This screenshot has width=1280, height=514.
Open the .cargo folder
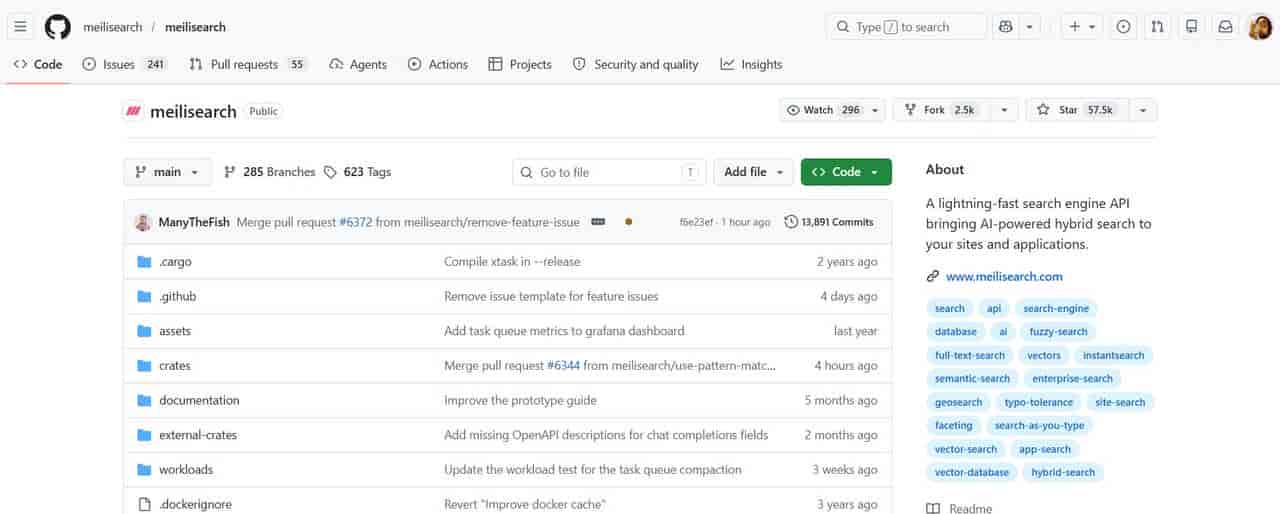coord(175,262)
